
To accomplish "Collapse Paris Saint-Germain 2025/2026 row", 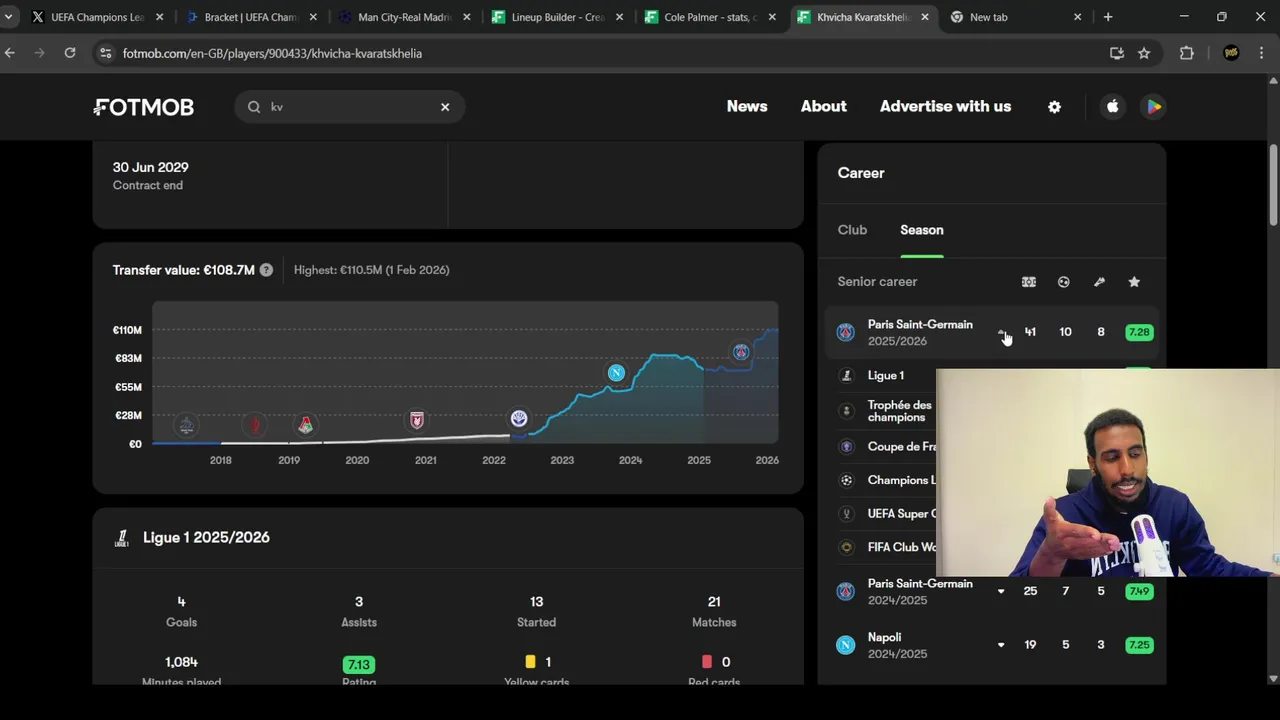I will (x=1001, y=332).
